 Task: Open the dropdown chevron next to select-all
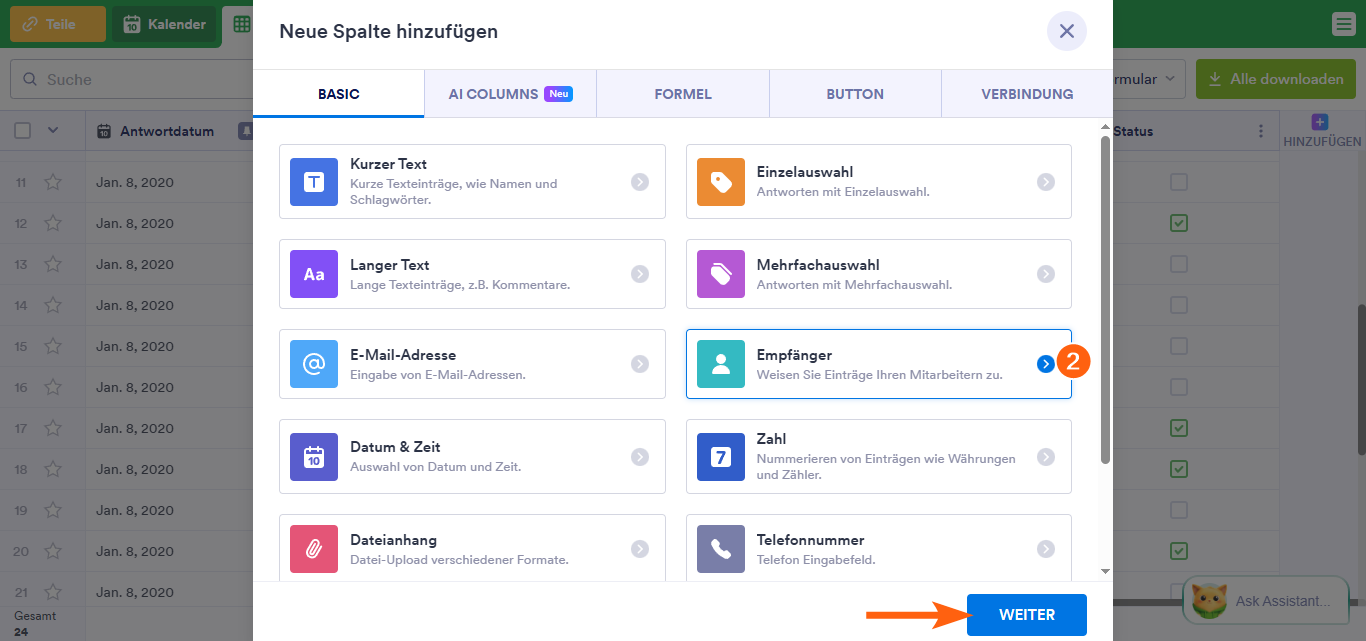pyautogui.click(x=53, y=131)
